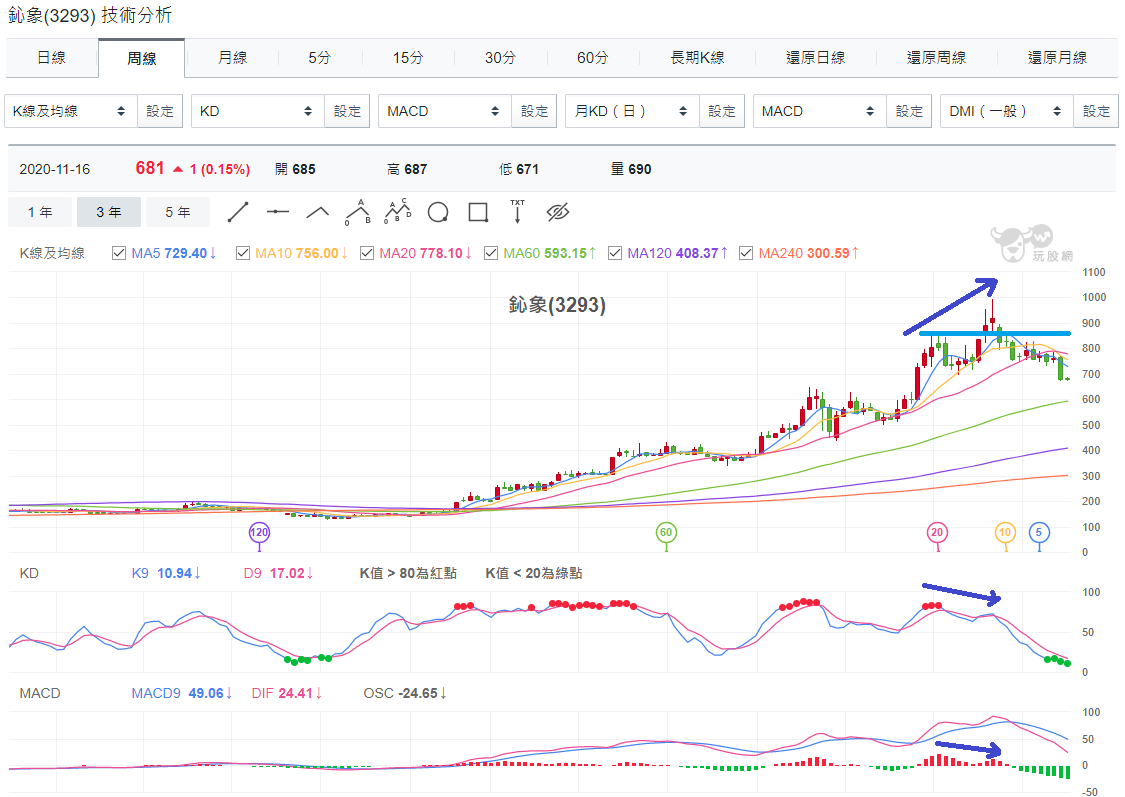Click the DIF 24.41 value

point(287,693)
